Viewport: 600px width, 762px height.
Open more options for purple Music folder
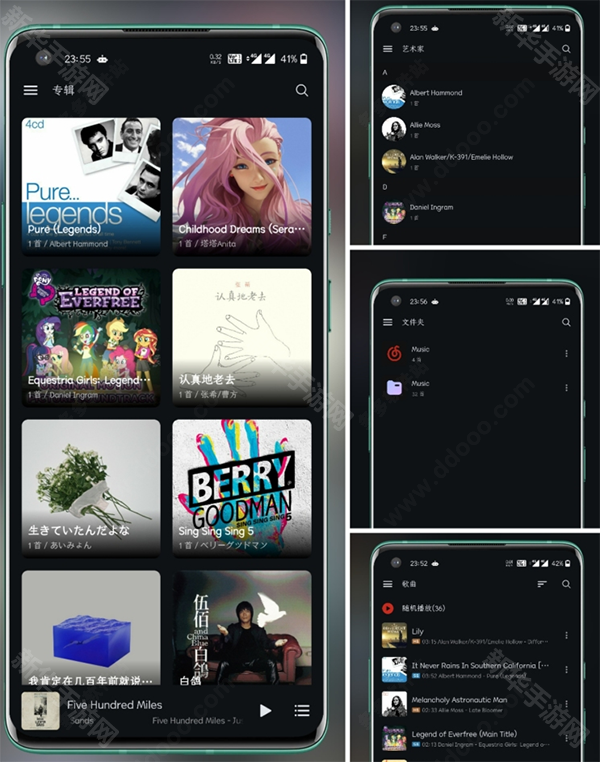[x=566, y=387]
